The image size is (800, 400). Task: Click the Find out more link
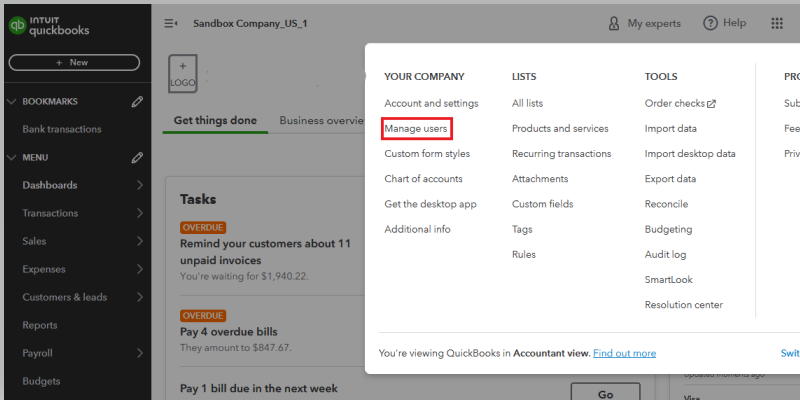[x=624, y=353]
